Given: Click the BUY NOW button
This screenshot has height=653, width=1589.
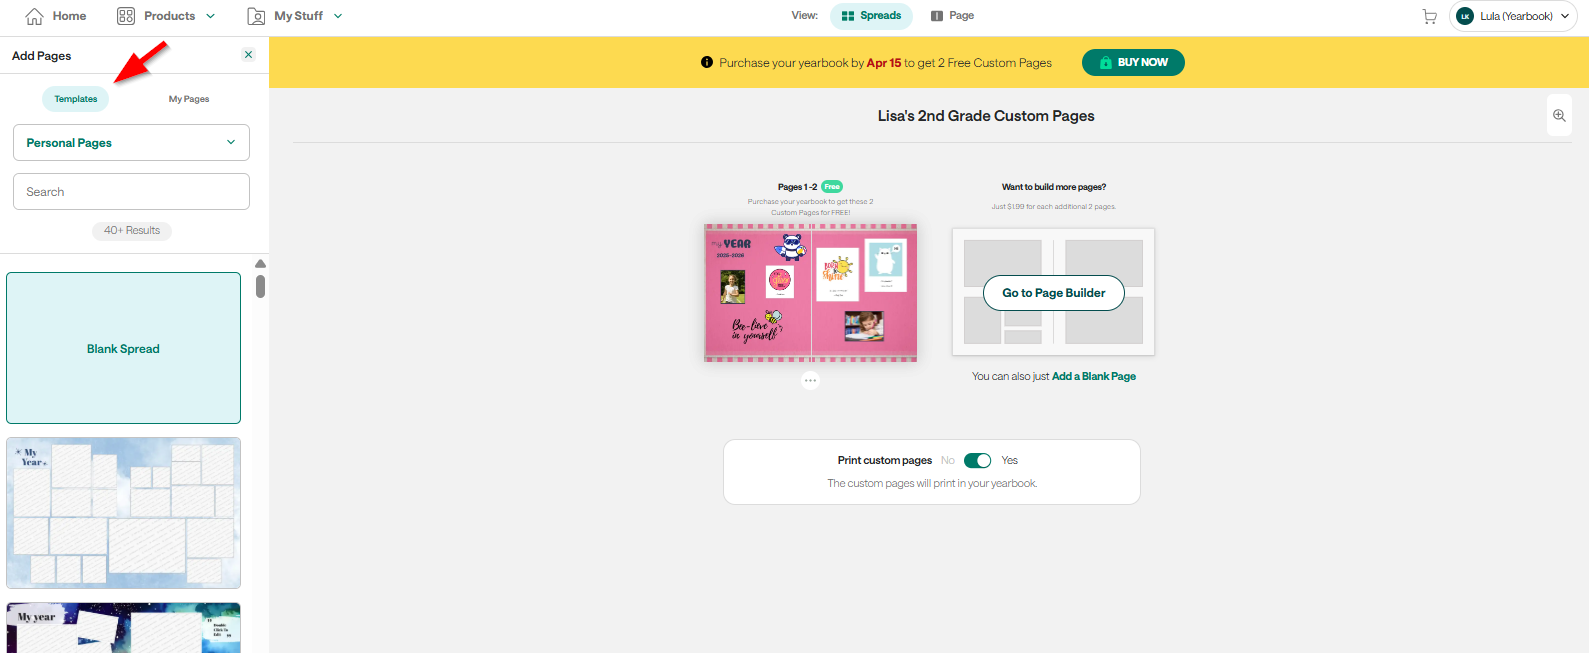Looking at the screenshot, I should pos(1133,62).
